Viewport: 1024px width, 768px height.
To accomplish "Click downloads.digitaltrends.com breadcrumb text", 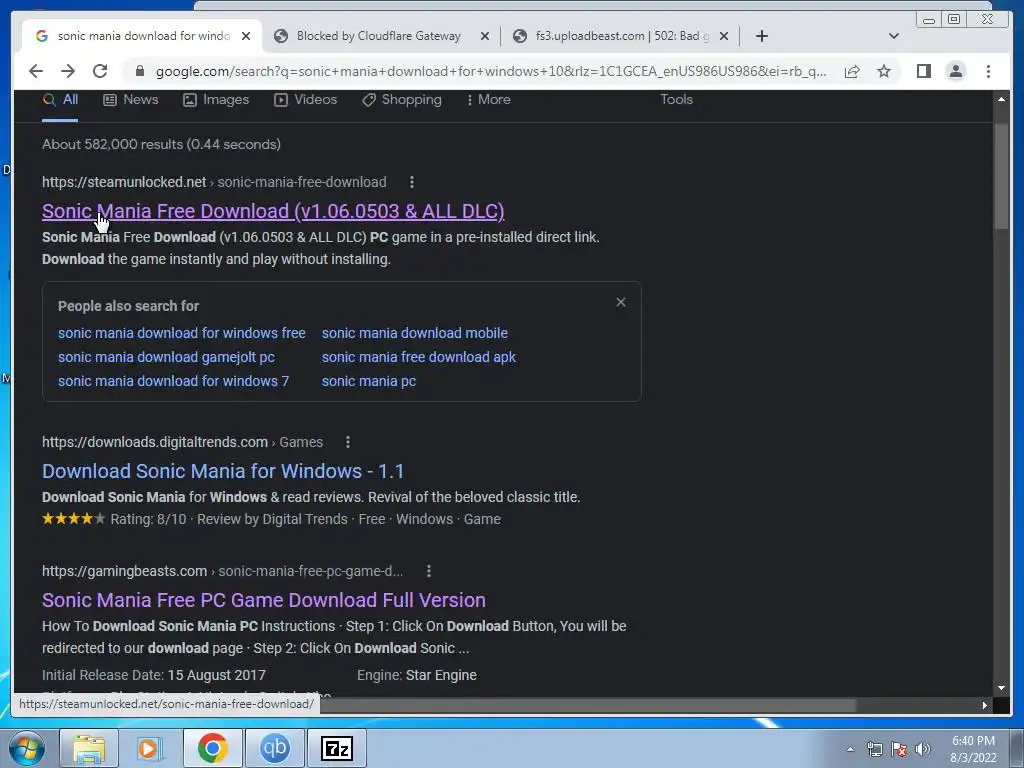I will click(182, 442).
